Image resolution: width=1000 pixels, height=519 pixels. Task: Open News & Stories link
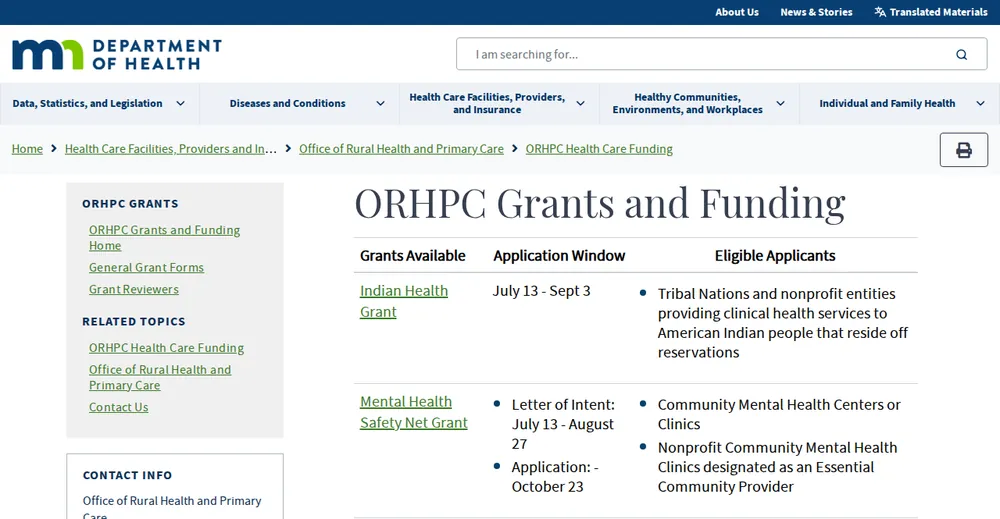click(x=816, y=12)
